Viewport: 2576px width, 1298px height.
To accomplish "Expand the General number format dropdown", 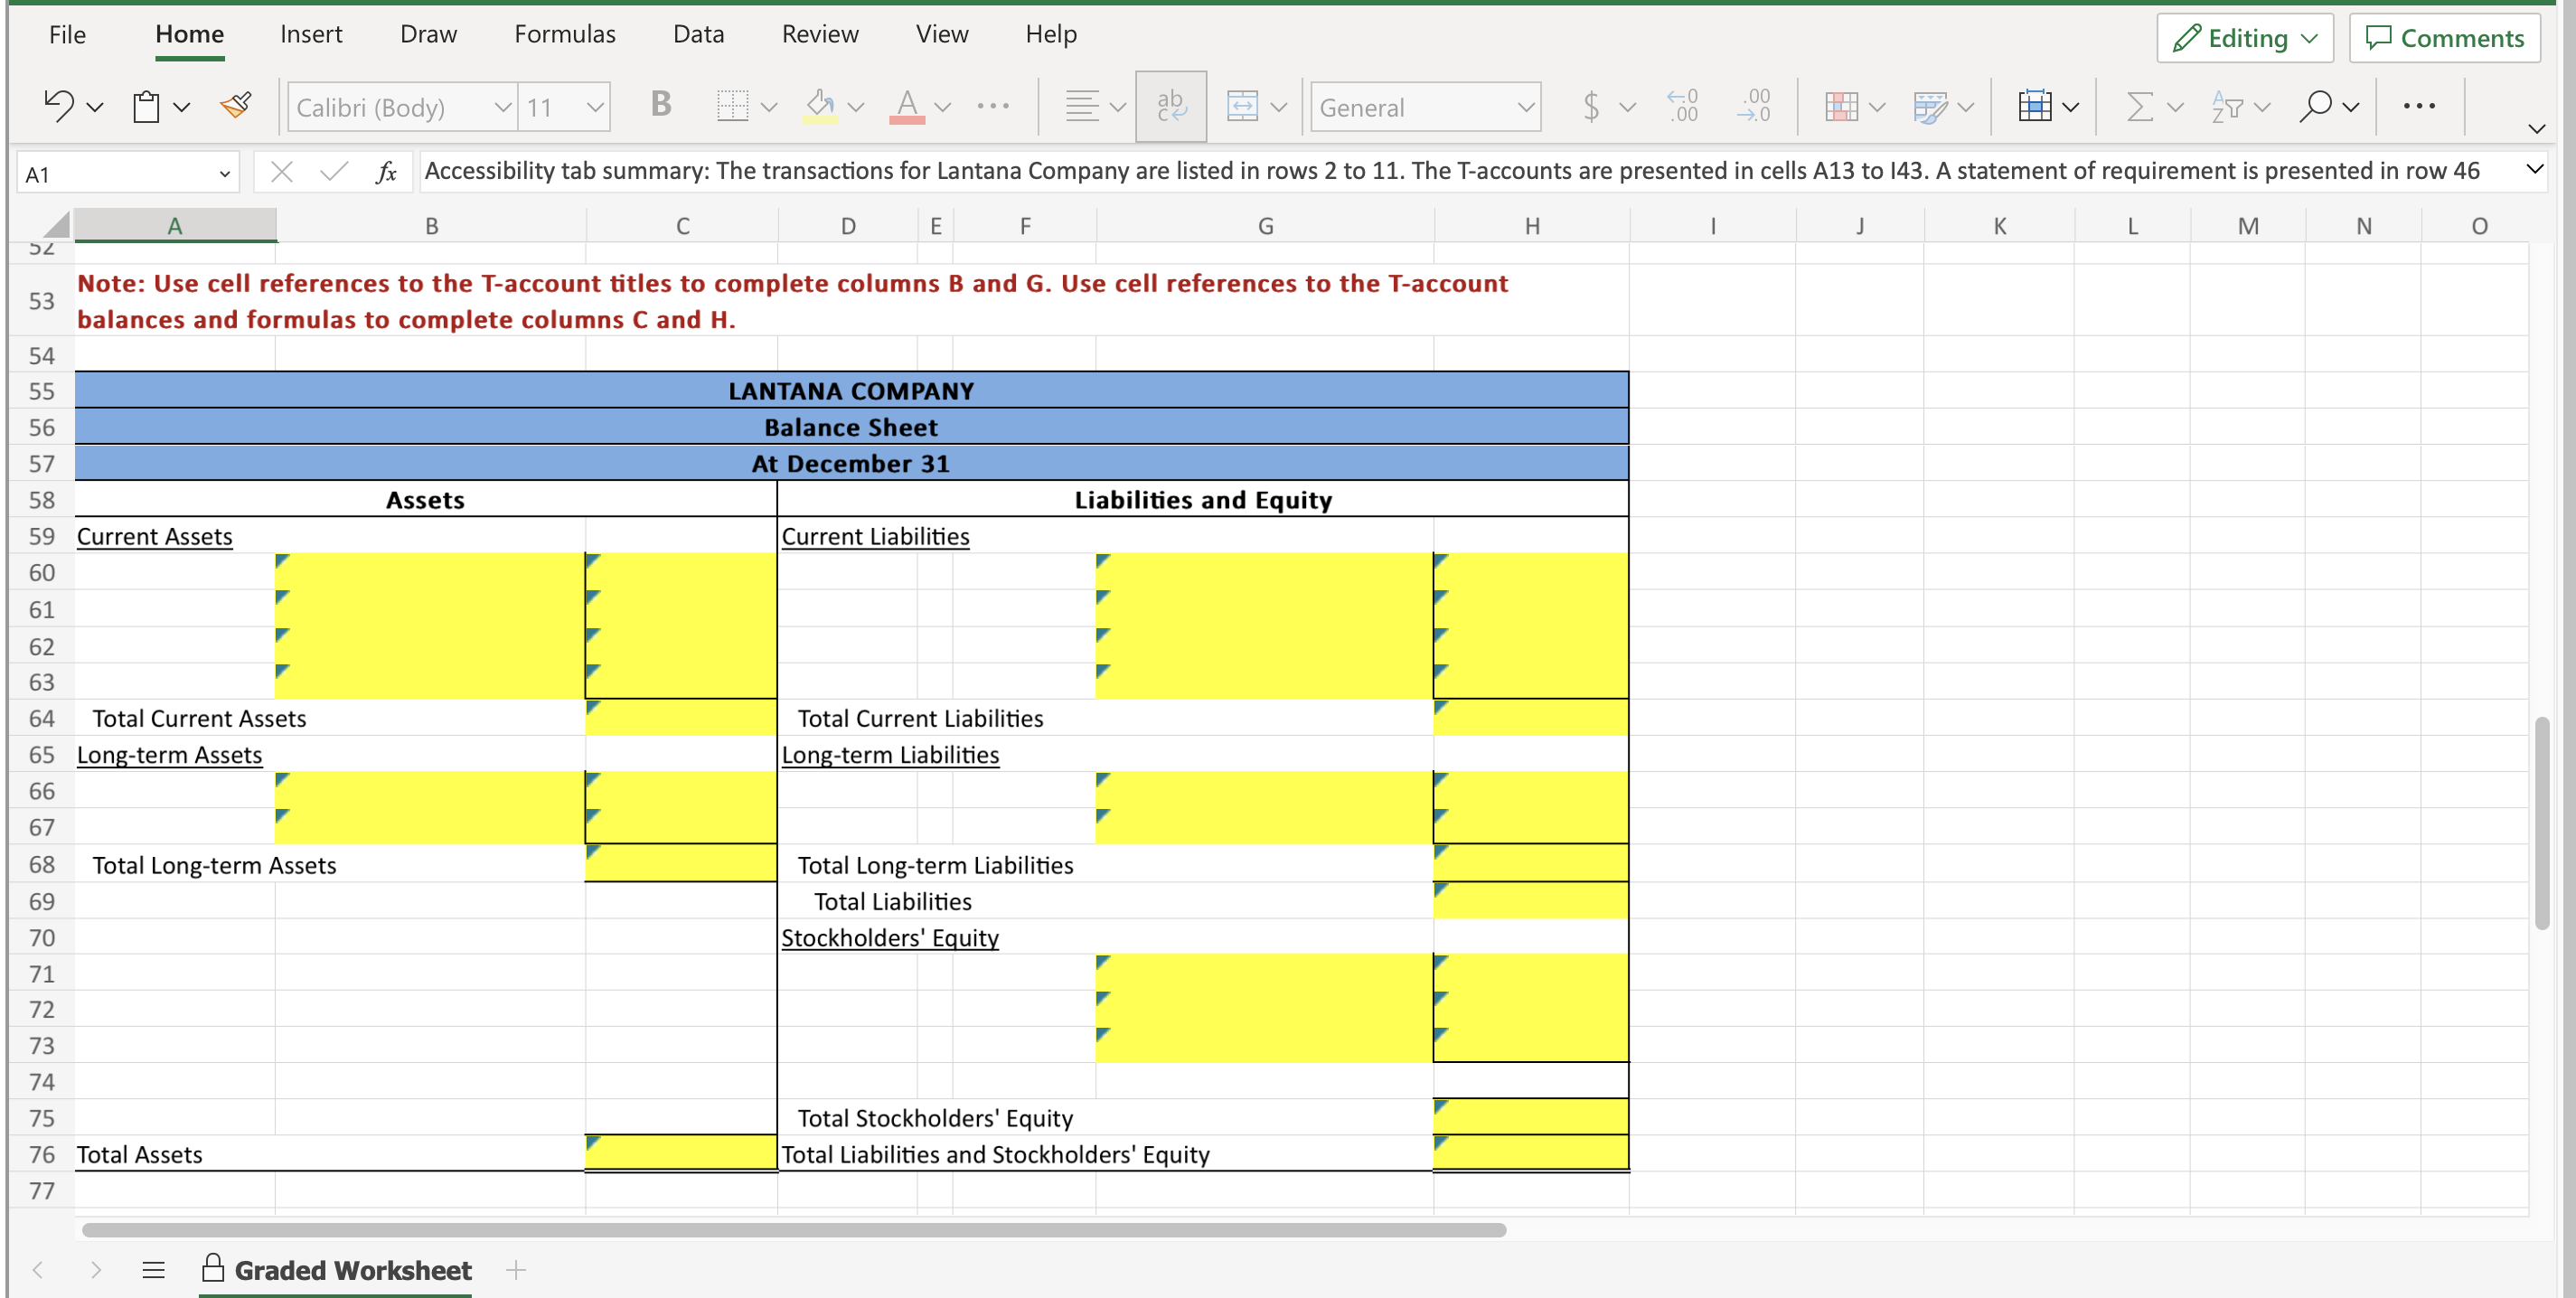I will [x=1525, y=107].
